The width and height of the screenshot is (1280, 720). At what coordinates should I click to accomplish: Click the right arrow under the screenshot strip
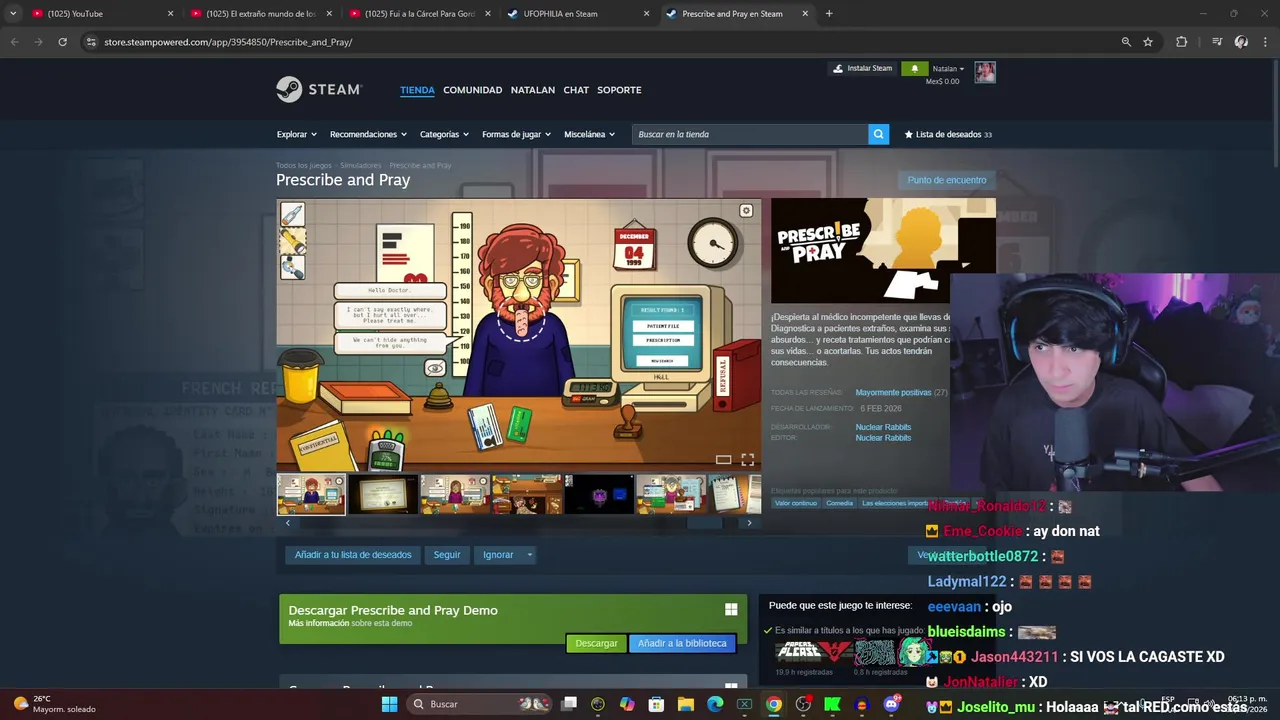click(749, 523)
